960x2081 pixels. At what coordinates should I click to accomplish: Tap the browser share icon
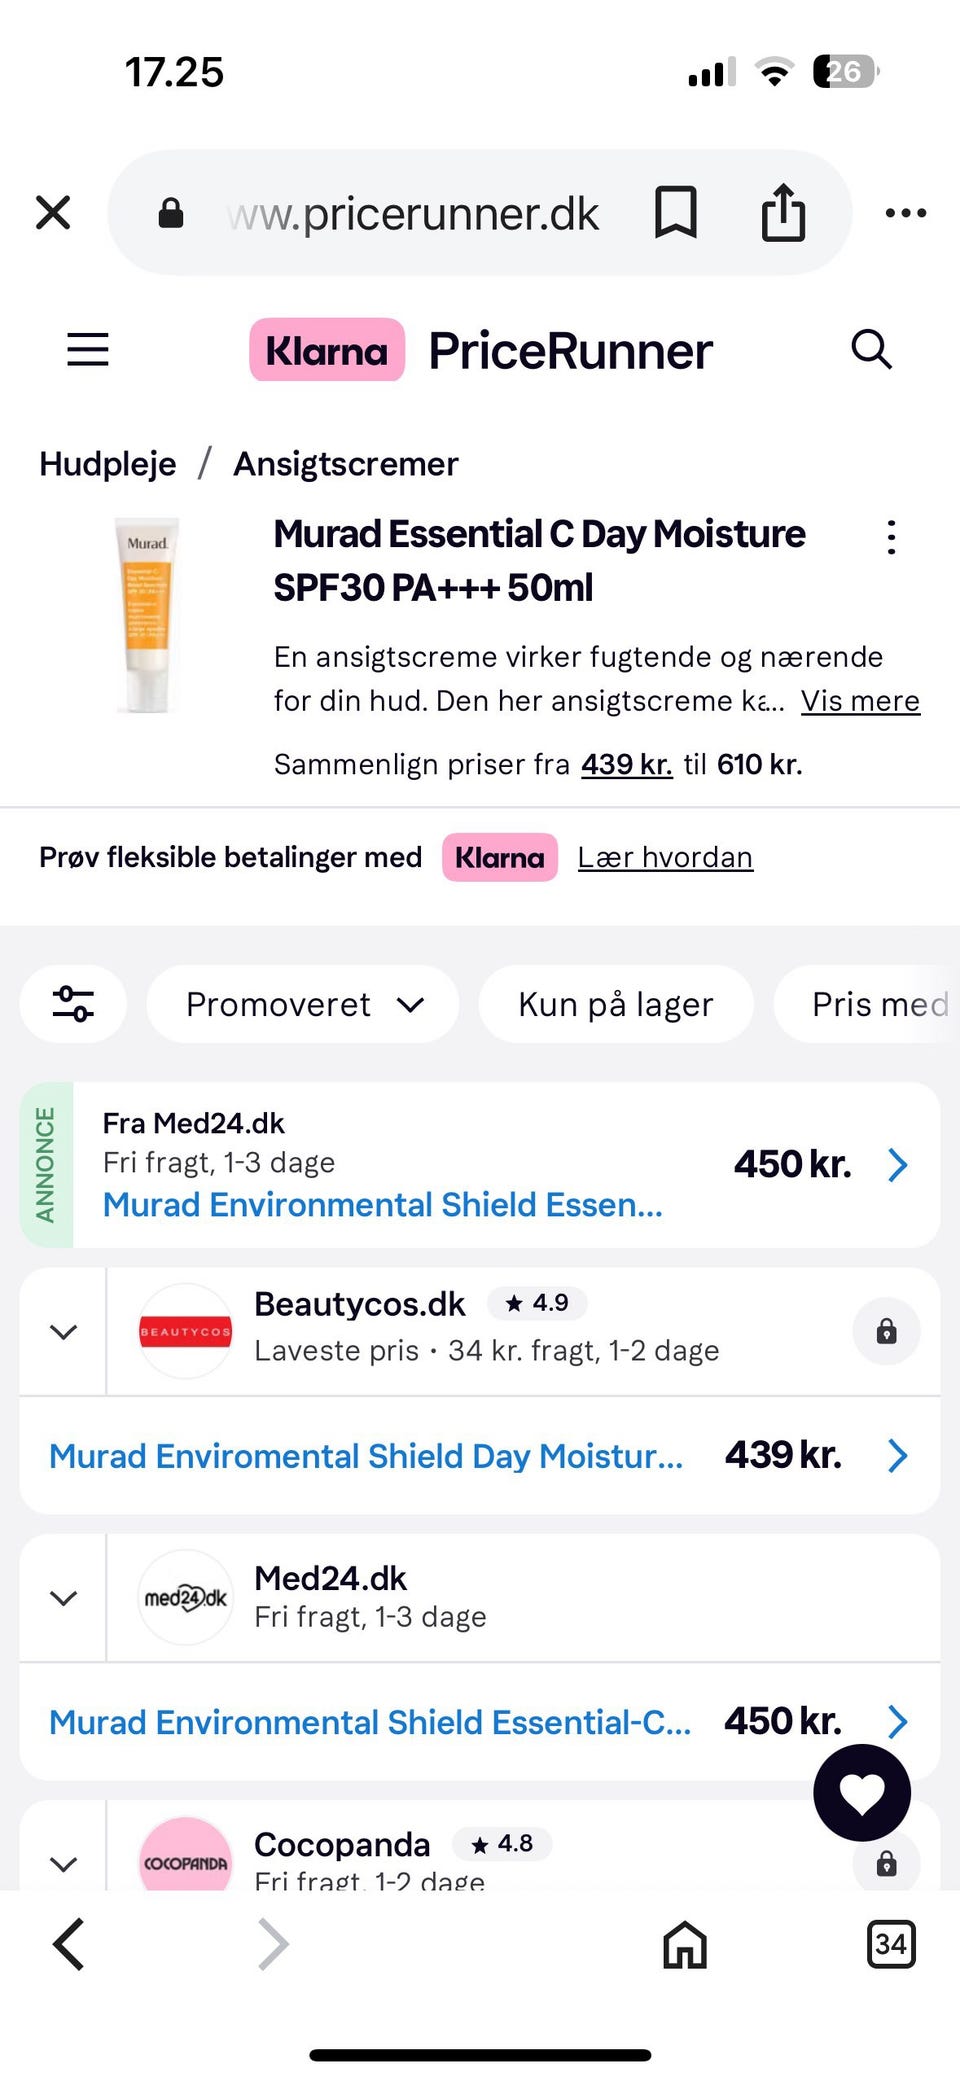point(783,213)
